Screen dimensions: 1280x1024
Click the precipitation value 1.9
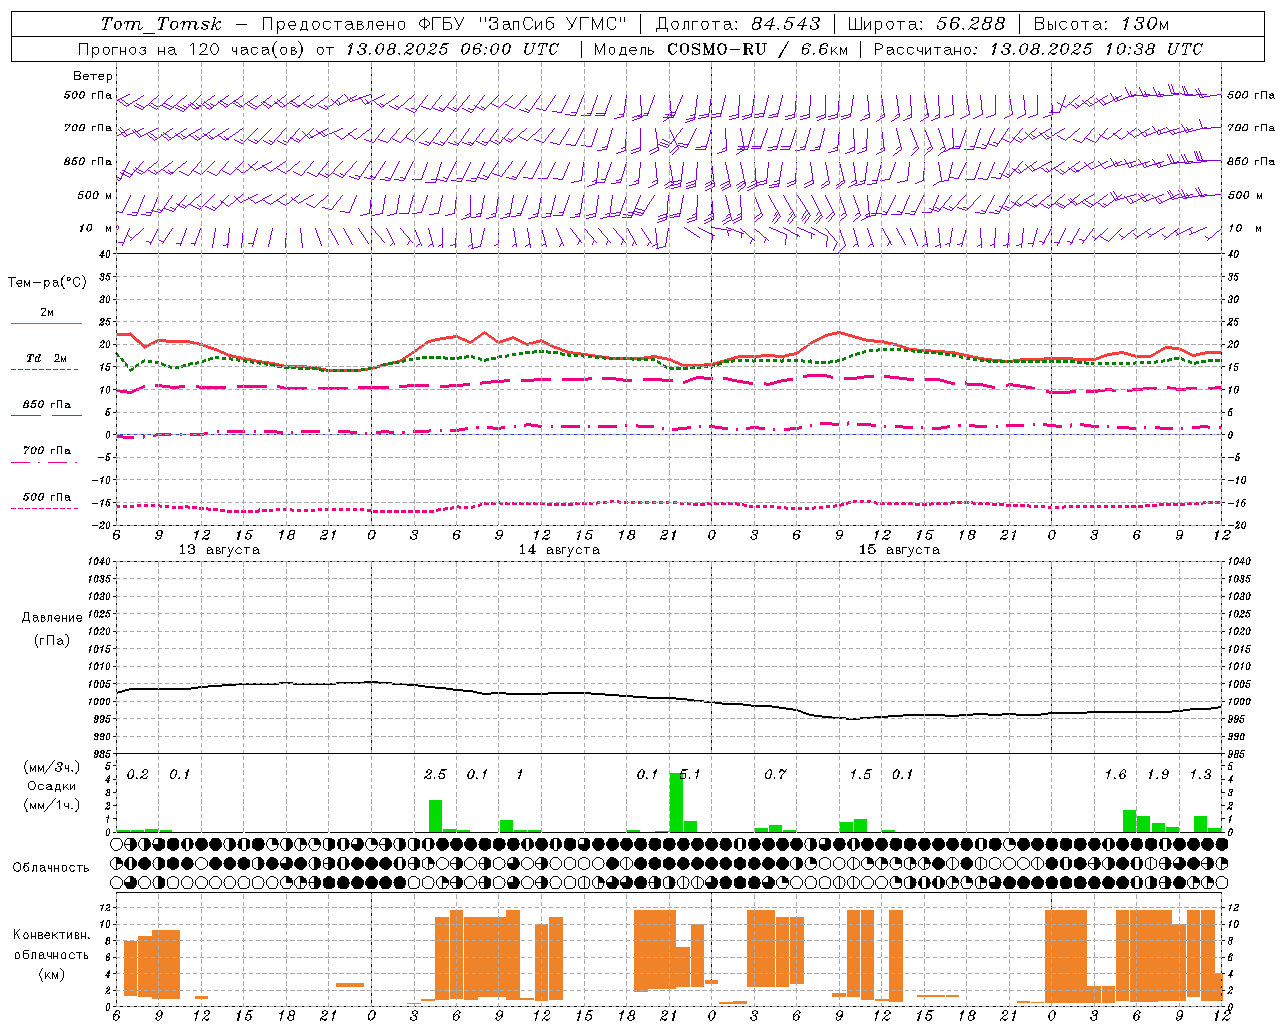pyautogui.click(x=1158, y=774)
